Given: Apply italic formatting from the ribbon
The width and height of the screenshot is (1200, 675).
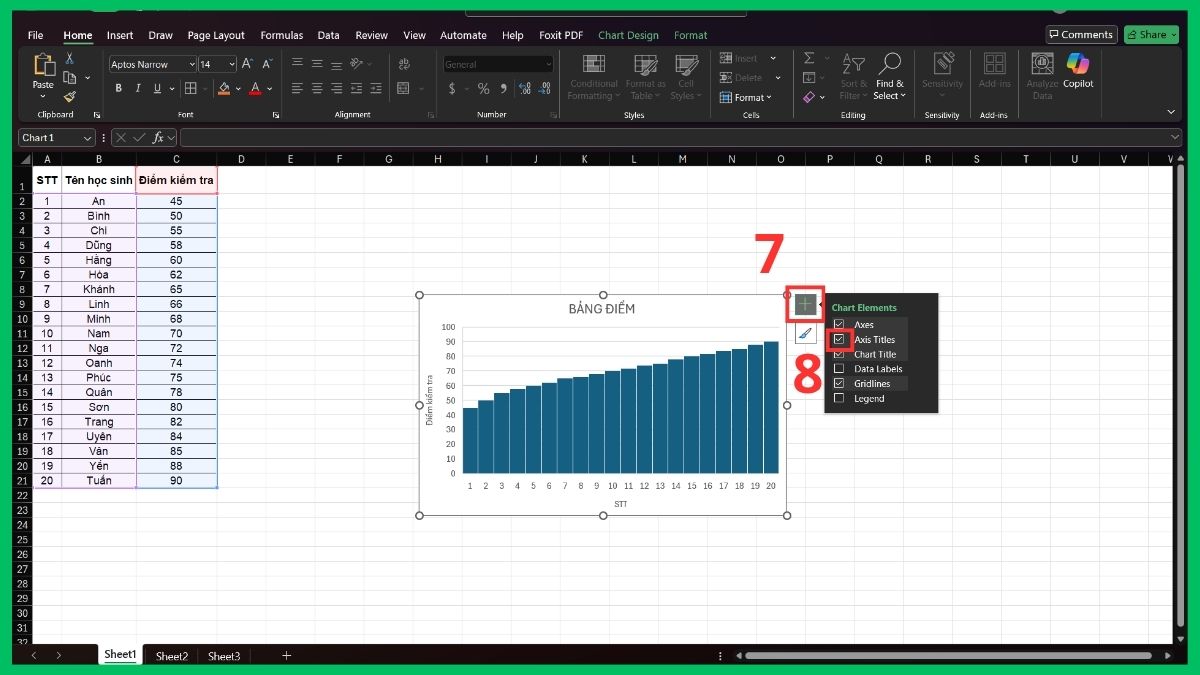Looking at the screenshot, I should (x=138, y=88).
